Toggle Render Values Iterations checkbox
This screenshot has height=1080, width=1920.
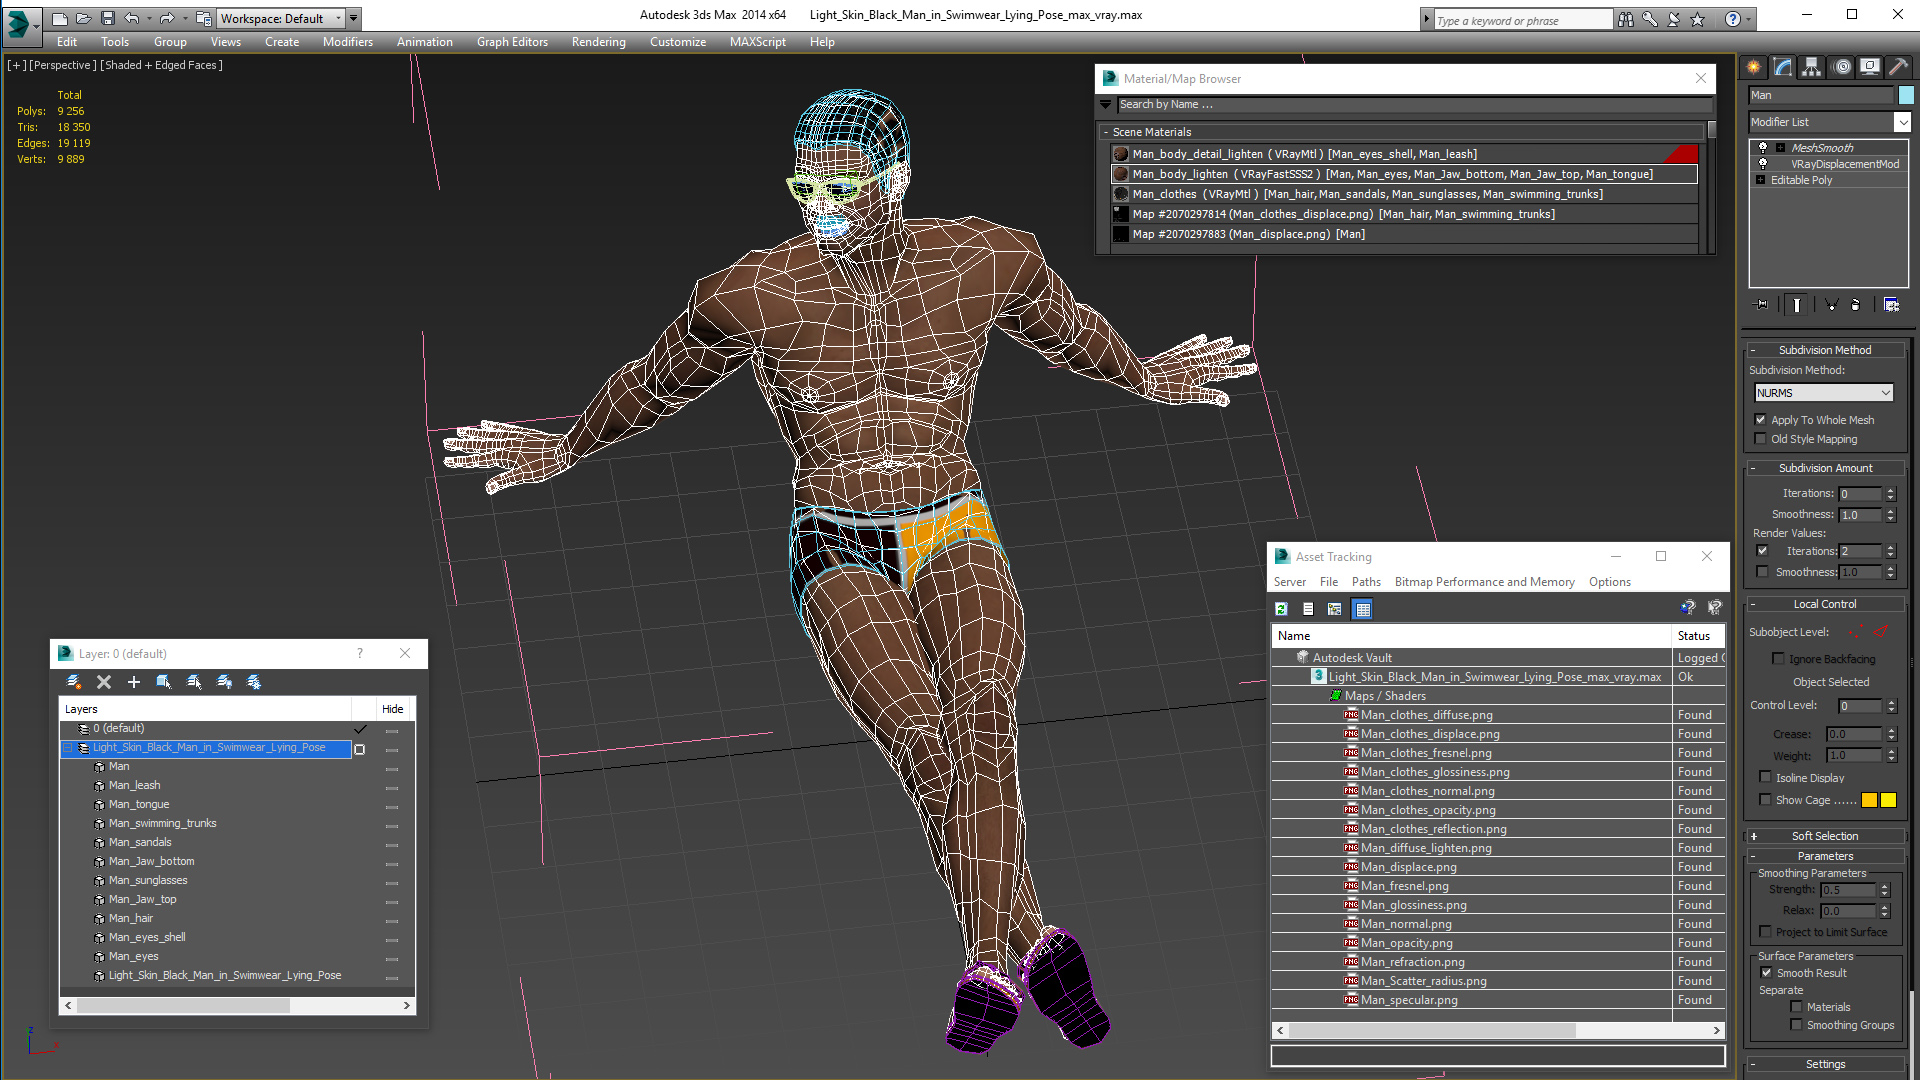[1763, 551]
